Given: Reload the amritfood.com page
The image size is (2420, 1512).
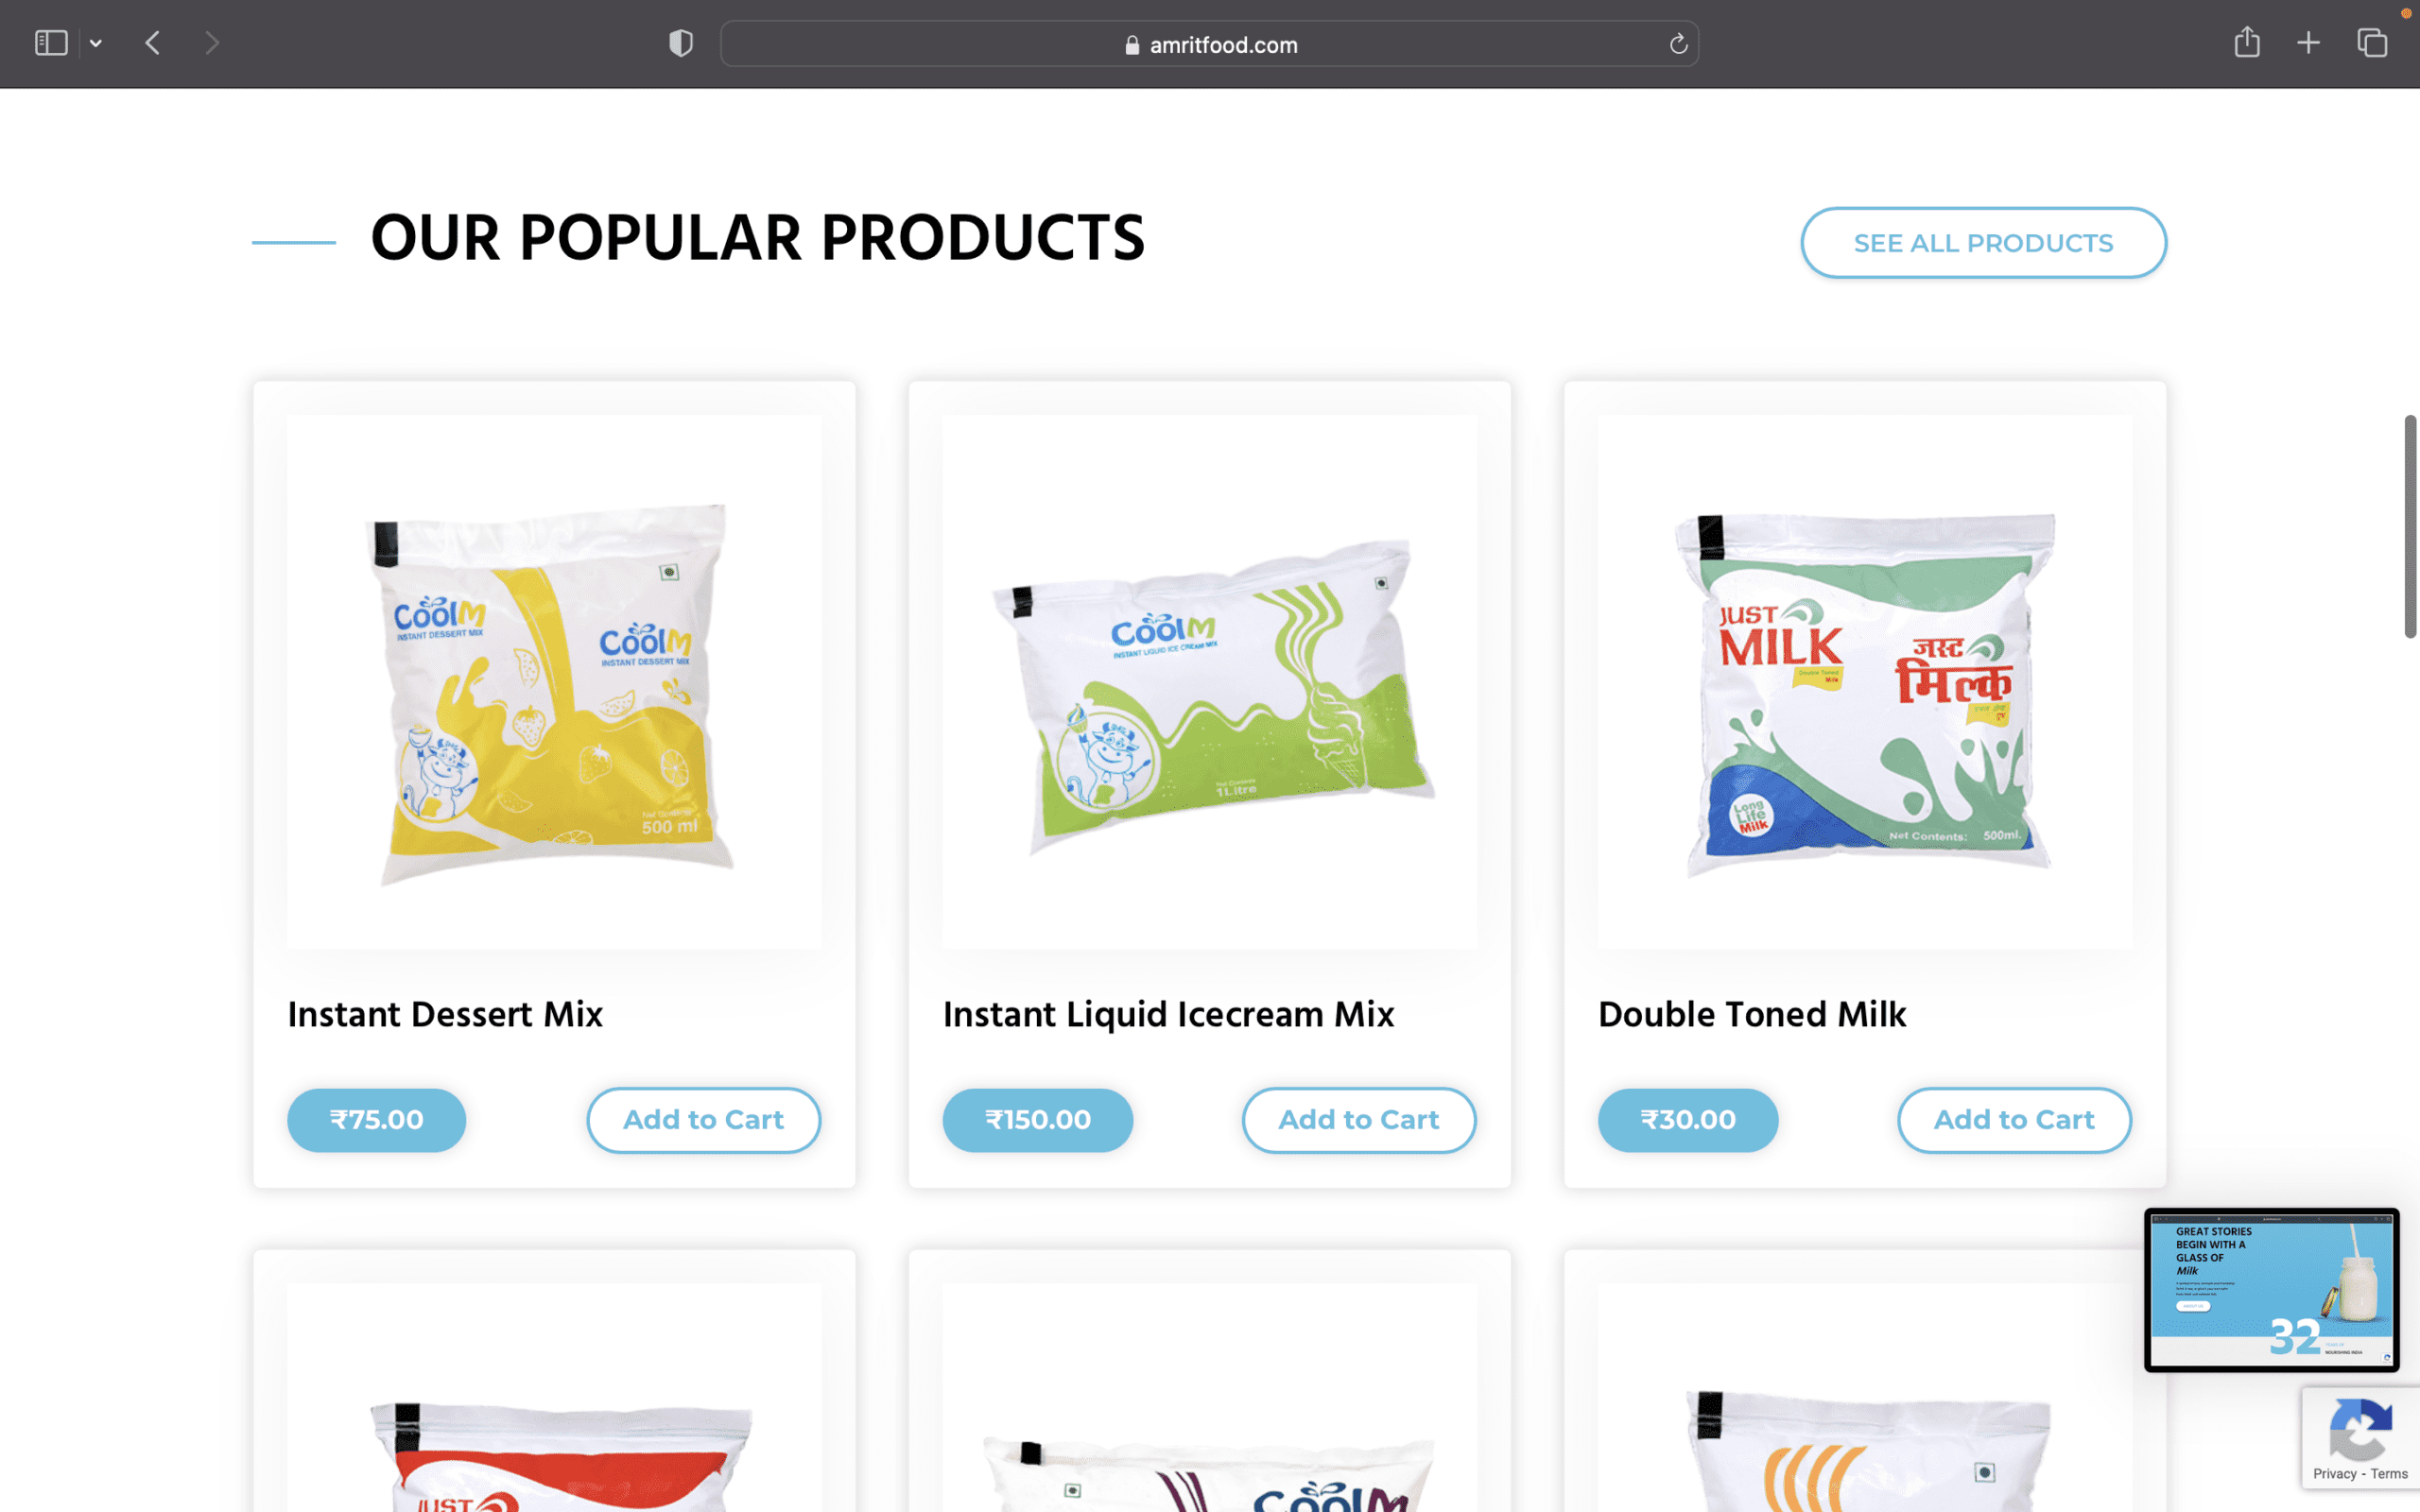Looking at the screenshot, I should 1678,44.
